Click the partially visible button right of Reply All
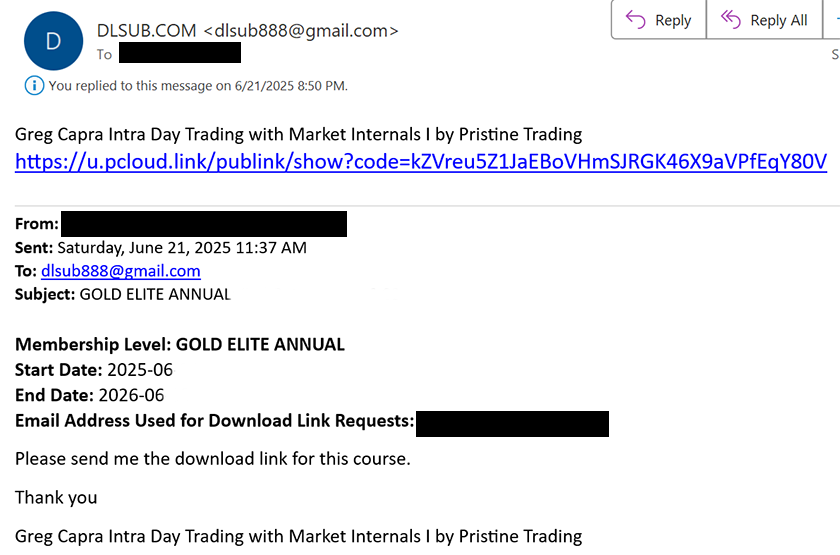The image size is (840, 555). [x=832, y=20]
